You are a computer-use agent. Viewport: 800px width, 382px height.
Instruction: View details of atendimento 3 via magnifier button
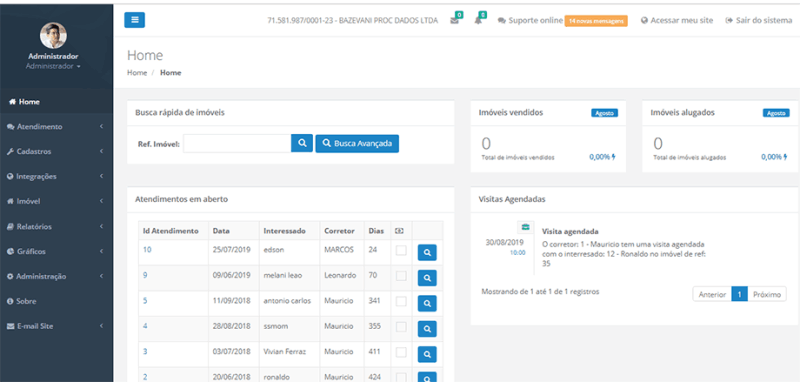click(x=427, y=354)
